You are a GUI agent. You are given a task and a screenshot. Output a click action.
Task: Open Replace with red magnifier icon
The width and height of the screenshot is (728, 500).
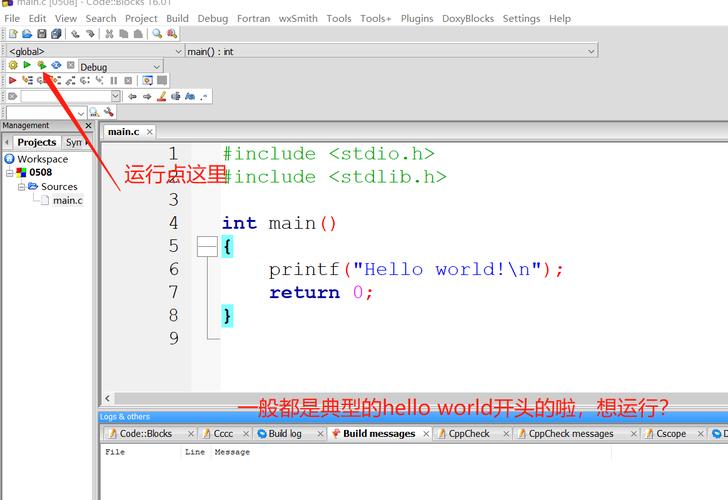pyautogui.click(x=172, y=34)
